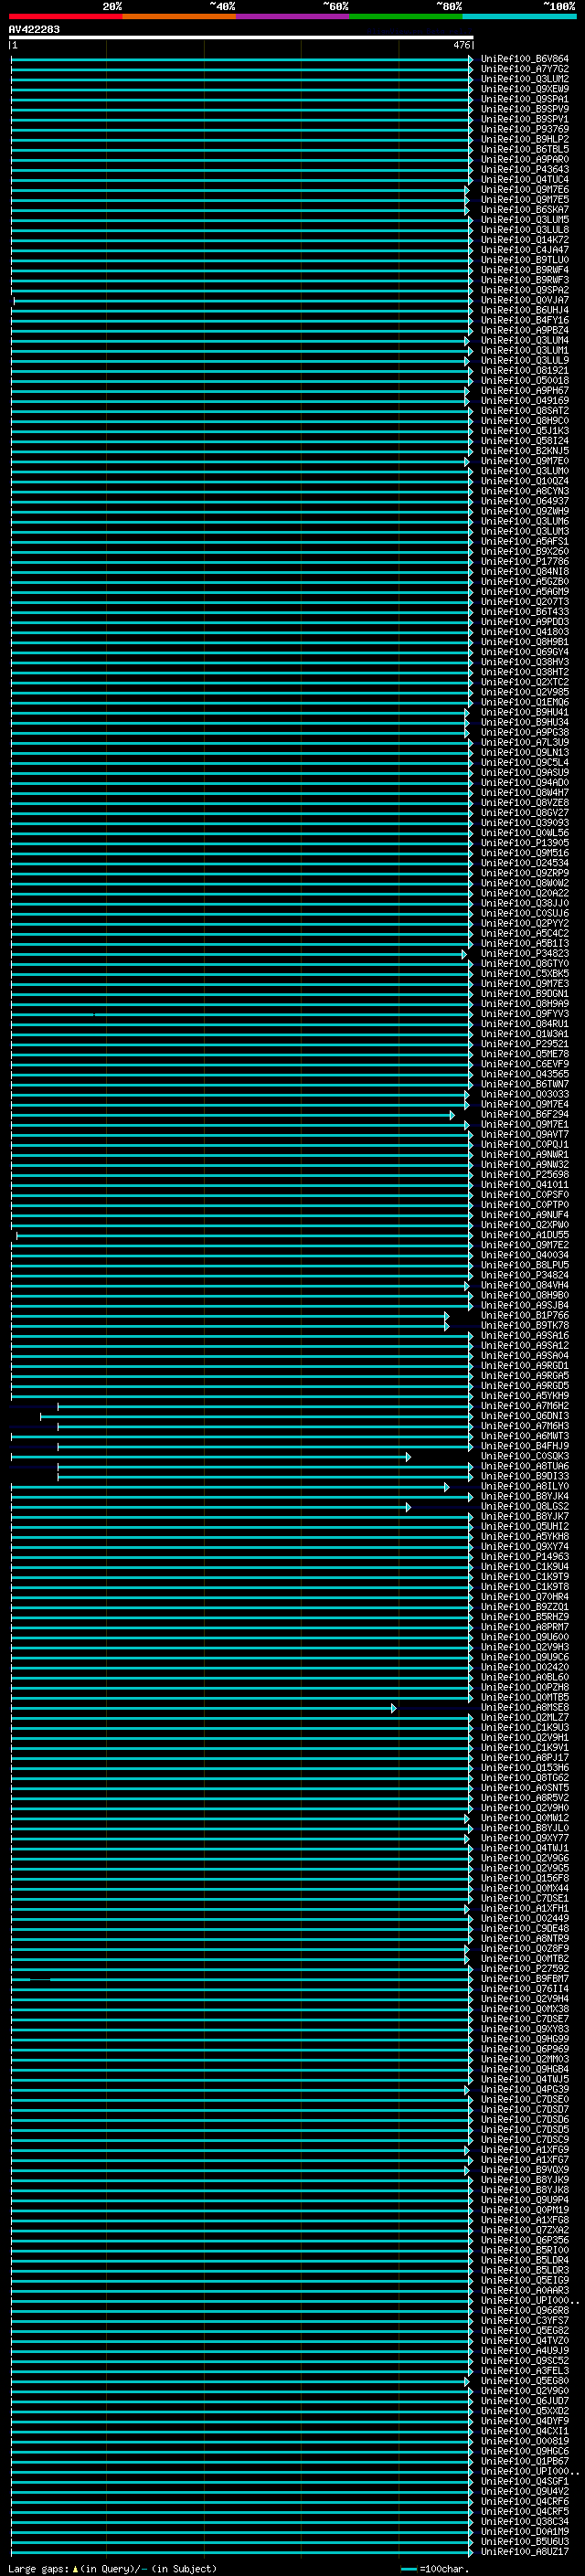
Task: Click the alignment bar of UniRef100_Q8LGS2
Action: point(211,1507)
